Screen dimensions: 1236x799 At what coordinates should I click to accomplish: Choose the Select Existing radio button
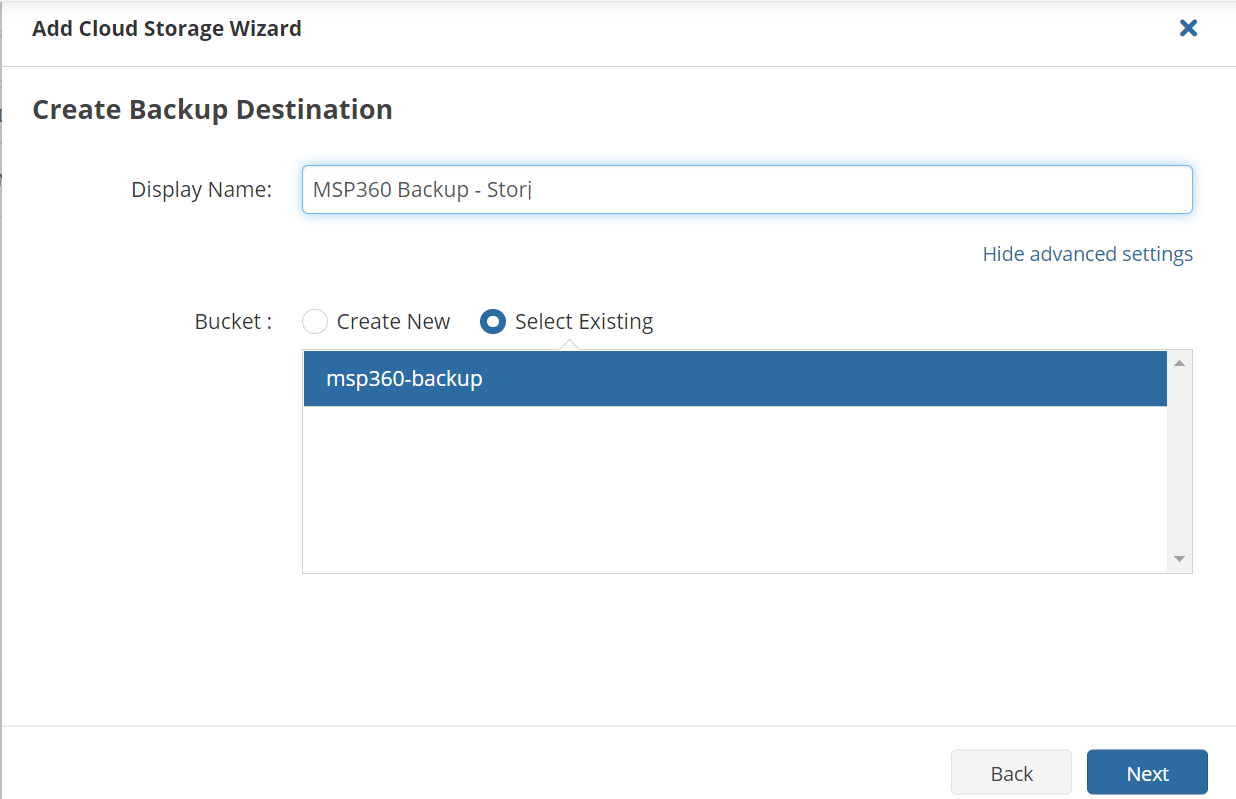click(492, 321)
